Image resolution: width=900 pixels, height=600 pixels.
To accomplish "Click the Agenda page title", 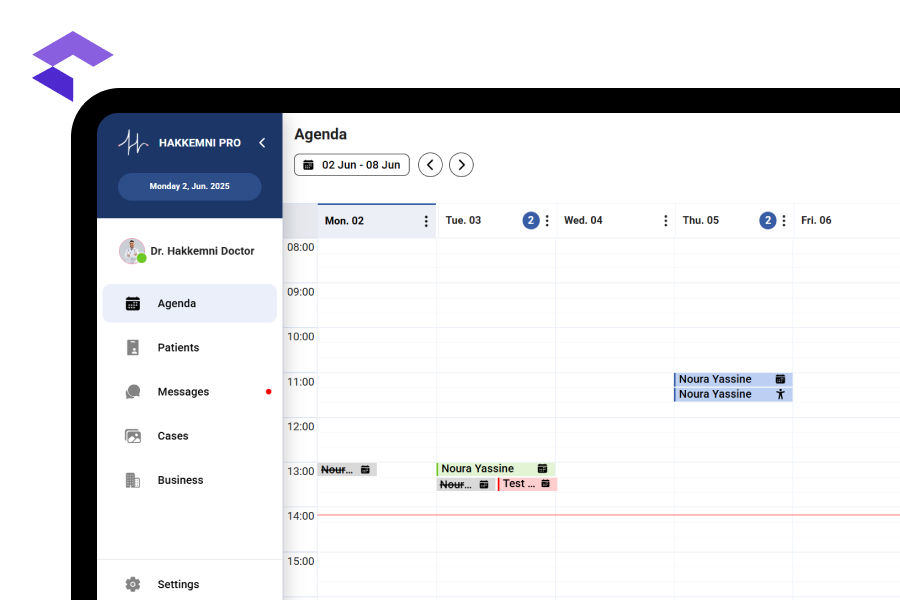I will click(x=320, y=134).
